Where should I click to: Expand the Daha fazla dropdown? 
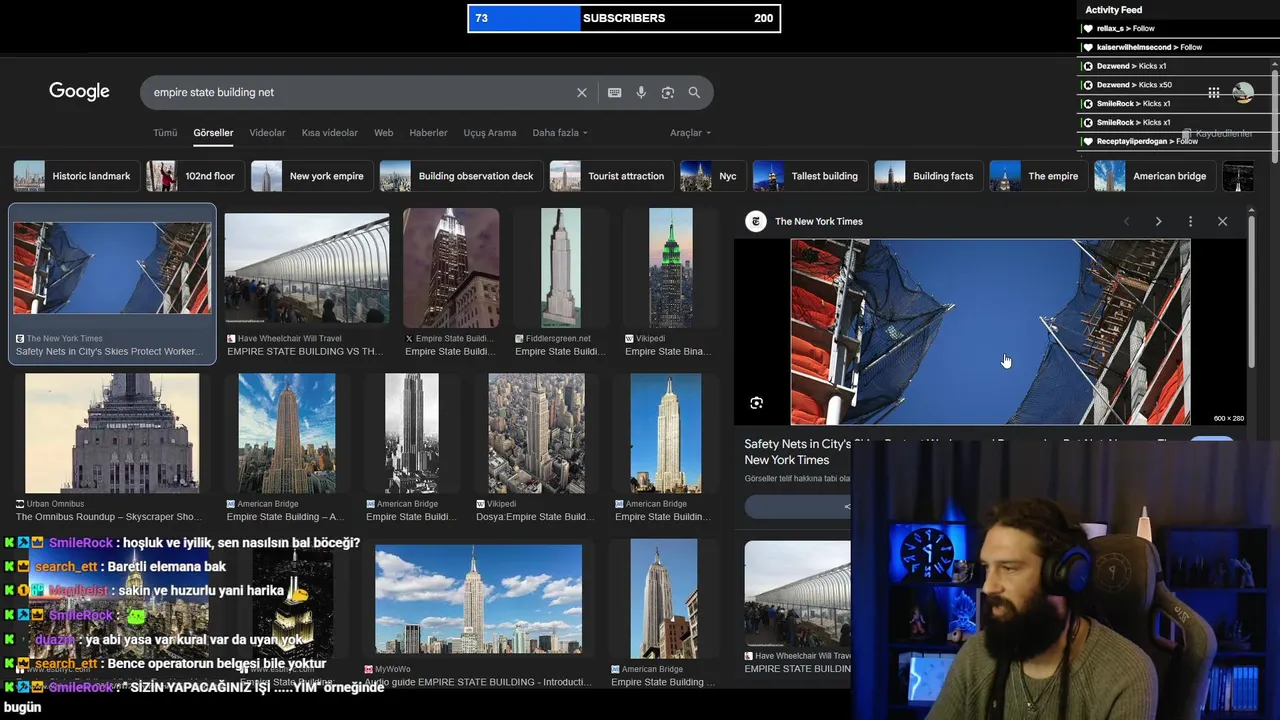(x=560, y=133)
